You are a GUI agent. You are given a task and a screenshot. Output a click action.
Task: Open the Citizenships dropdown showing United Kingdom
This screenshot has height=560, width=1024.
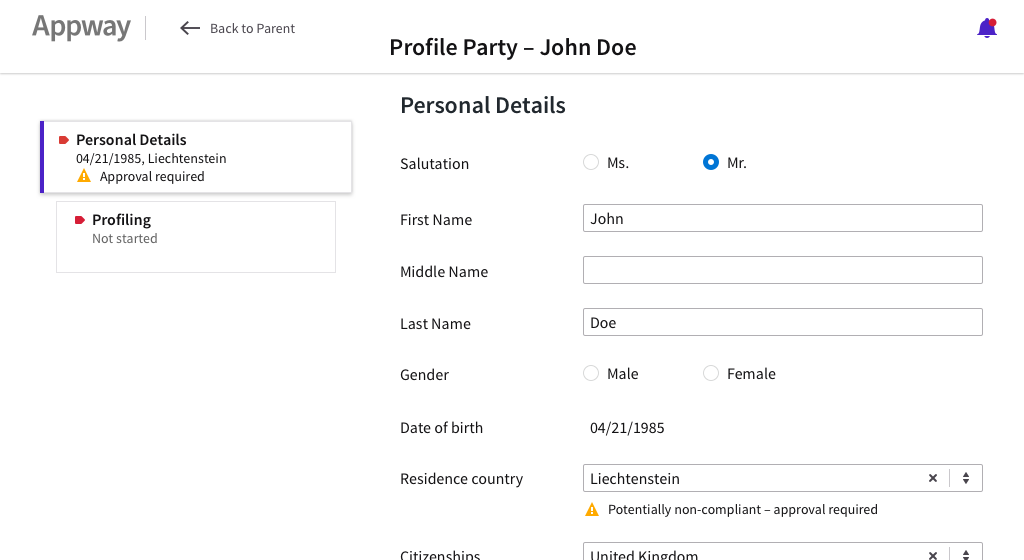[750, 553]
